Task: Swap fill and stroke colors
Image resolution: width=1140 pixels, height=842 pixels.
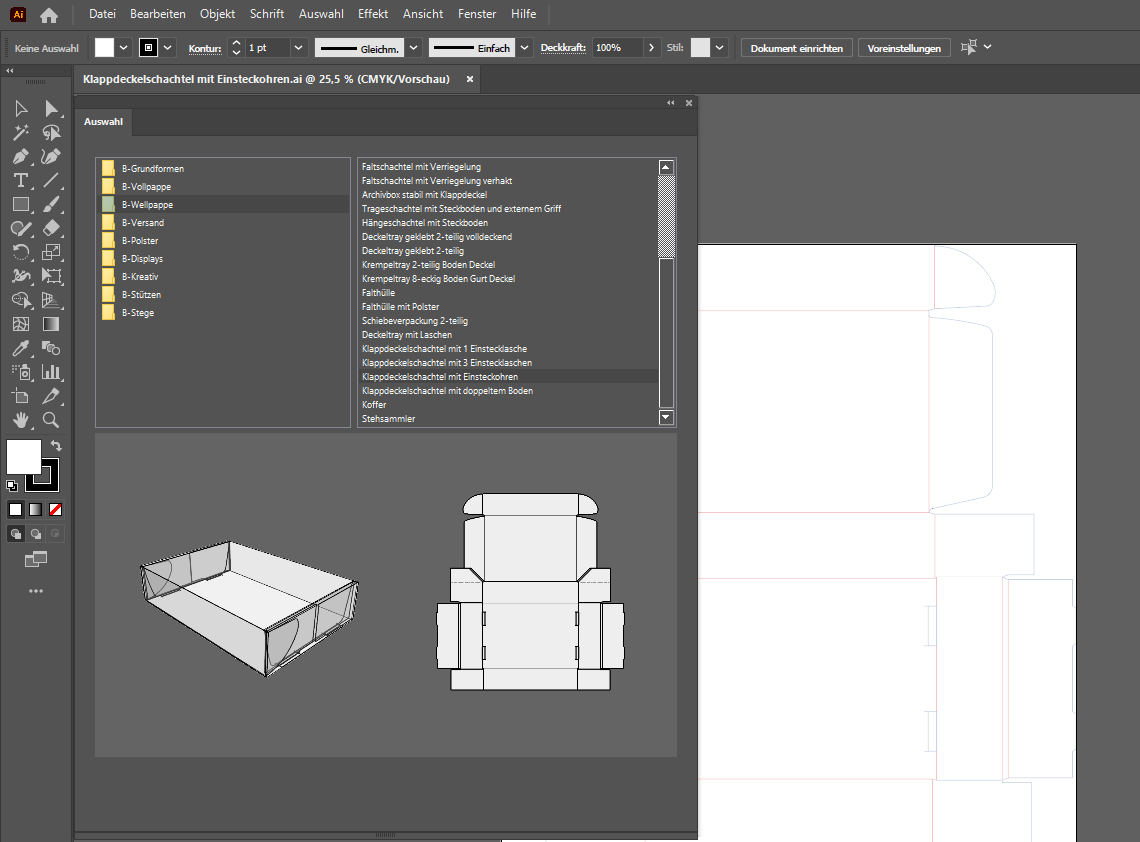Action: 57,446
